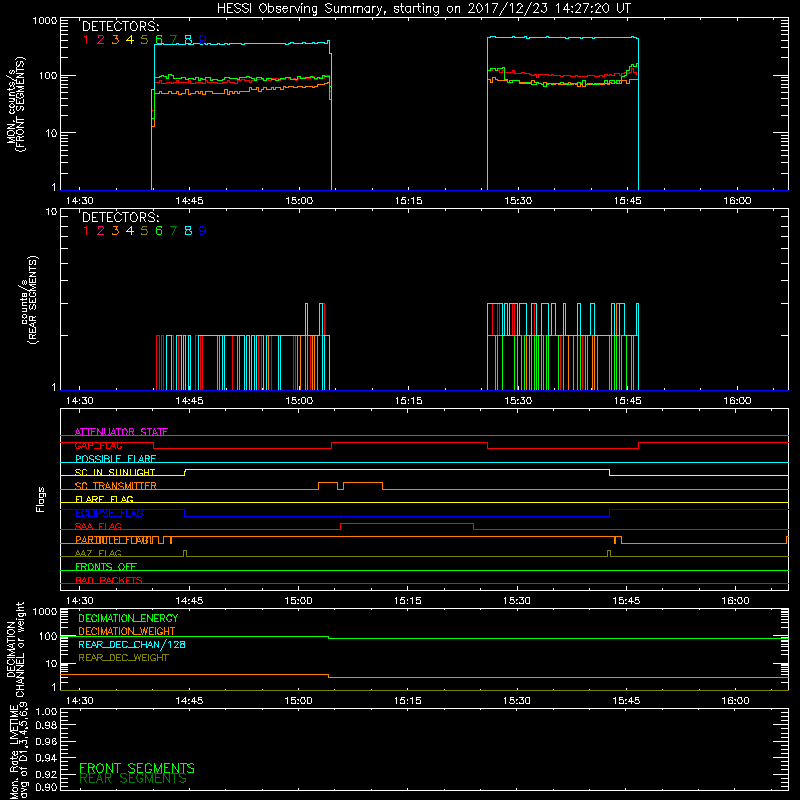The height and width of the screenshot is (800, 800).
Task: Click 15:15 time label under rear segments plot
Action: point(408,401)
